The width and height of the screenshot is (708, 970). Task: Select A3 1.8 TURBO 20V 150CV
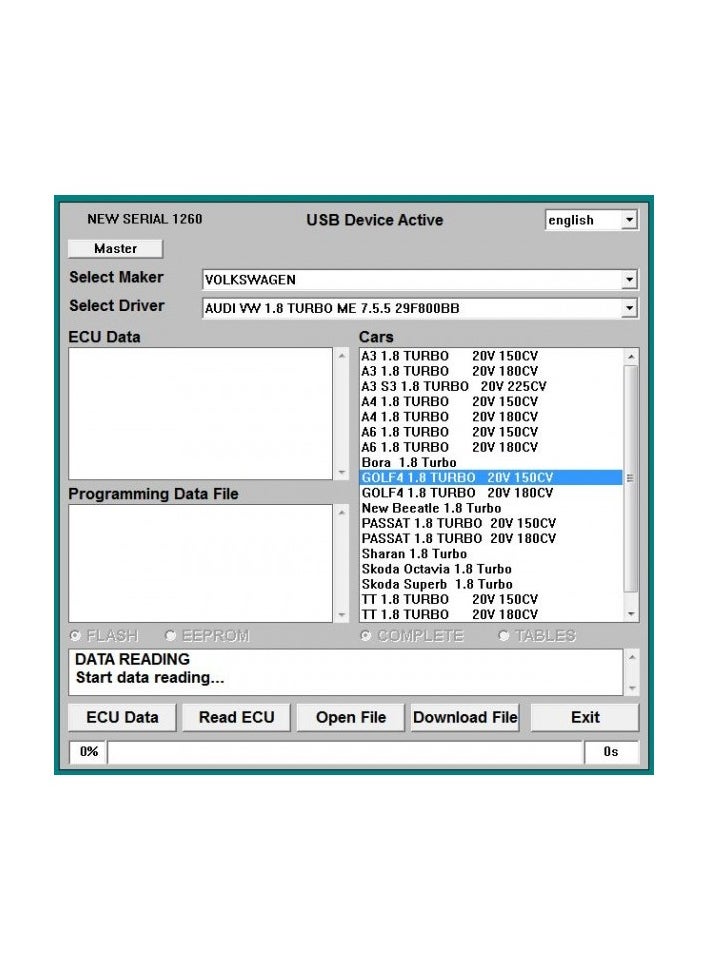(x=491, y=356)
